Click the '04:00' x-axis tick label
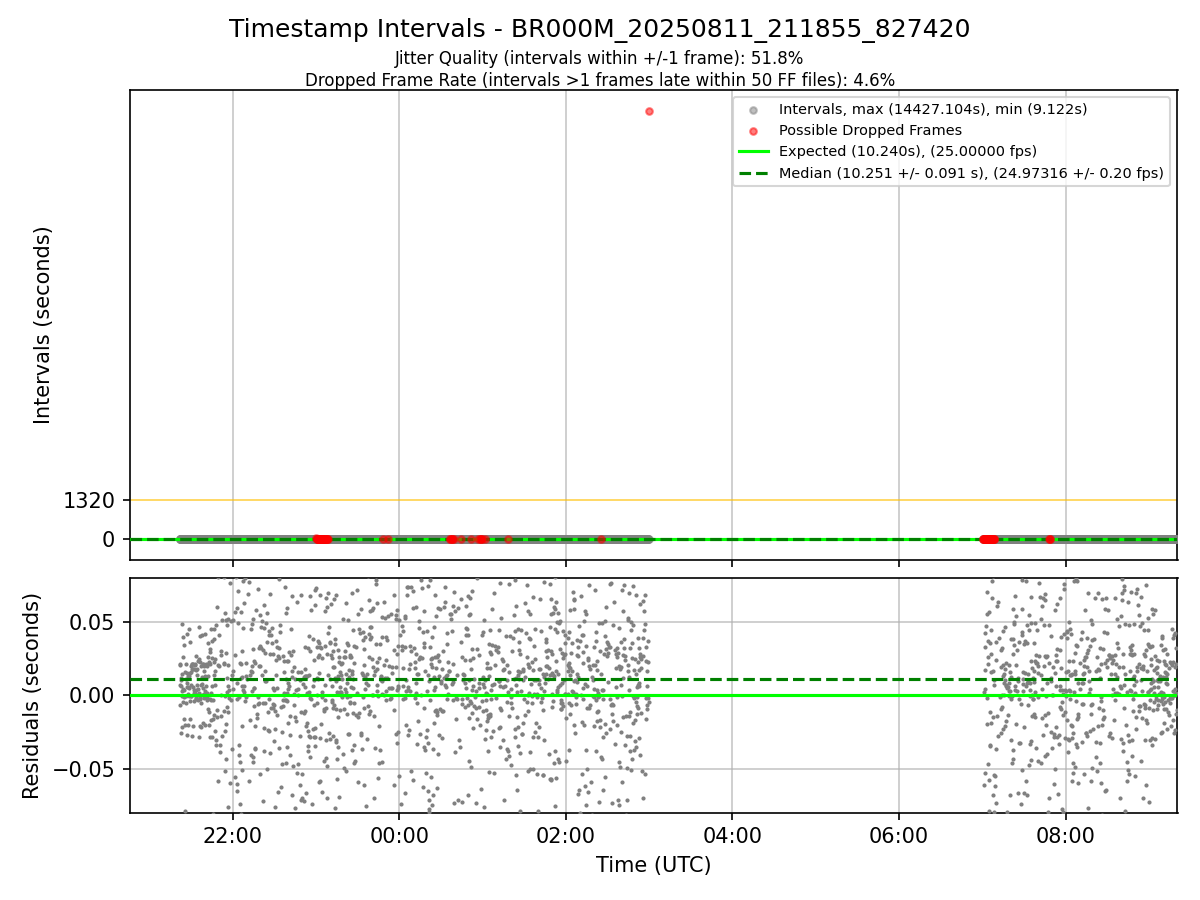This screenshot has width=1200, height=900. [x=732, y=836]
